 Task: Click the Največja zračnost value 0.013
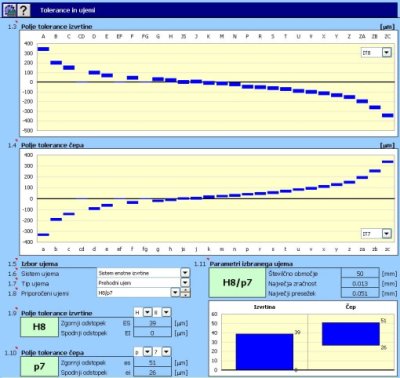point(360,283)
